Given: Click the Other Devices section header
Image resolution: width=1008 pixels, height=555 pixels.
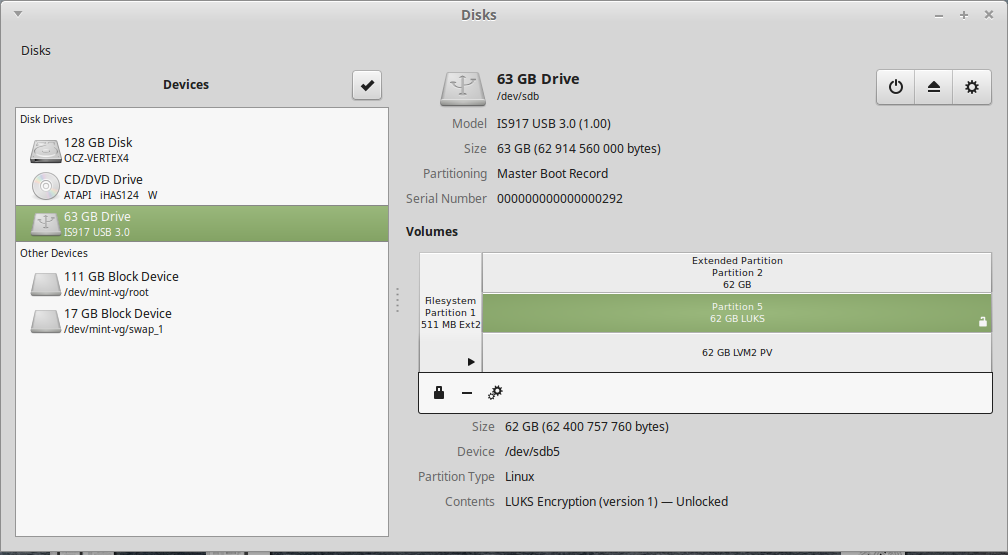Looking at the screenshot, I should click(54, 253).
